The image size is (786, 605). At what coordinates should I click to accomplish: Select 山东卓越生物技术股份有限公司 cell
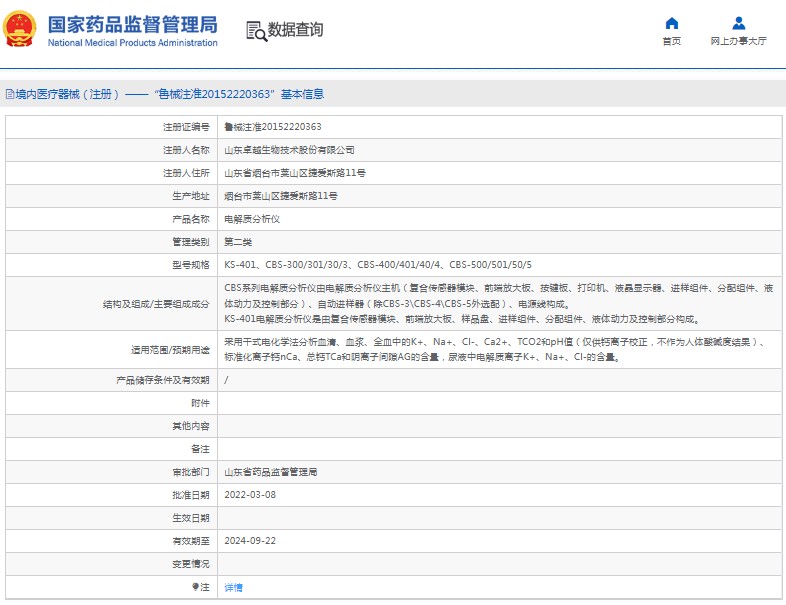click(x=289, y=150)
